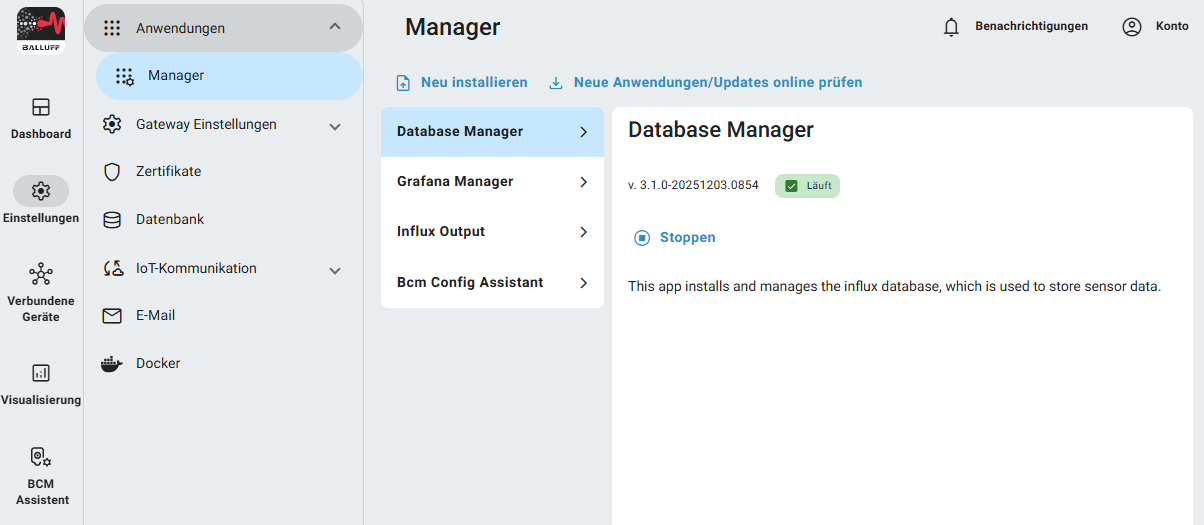Expand Gateway Einstellungen submenu arrow

pos(335,126)
